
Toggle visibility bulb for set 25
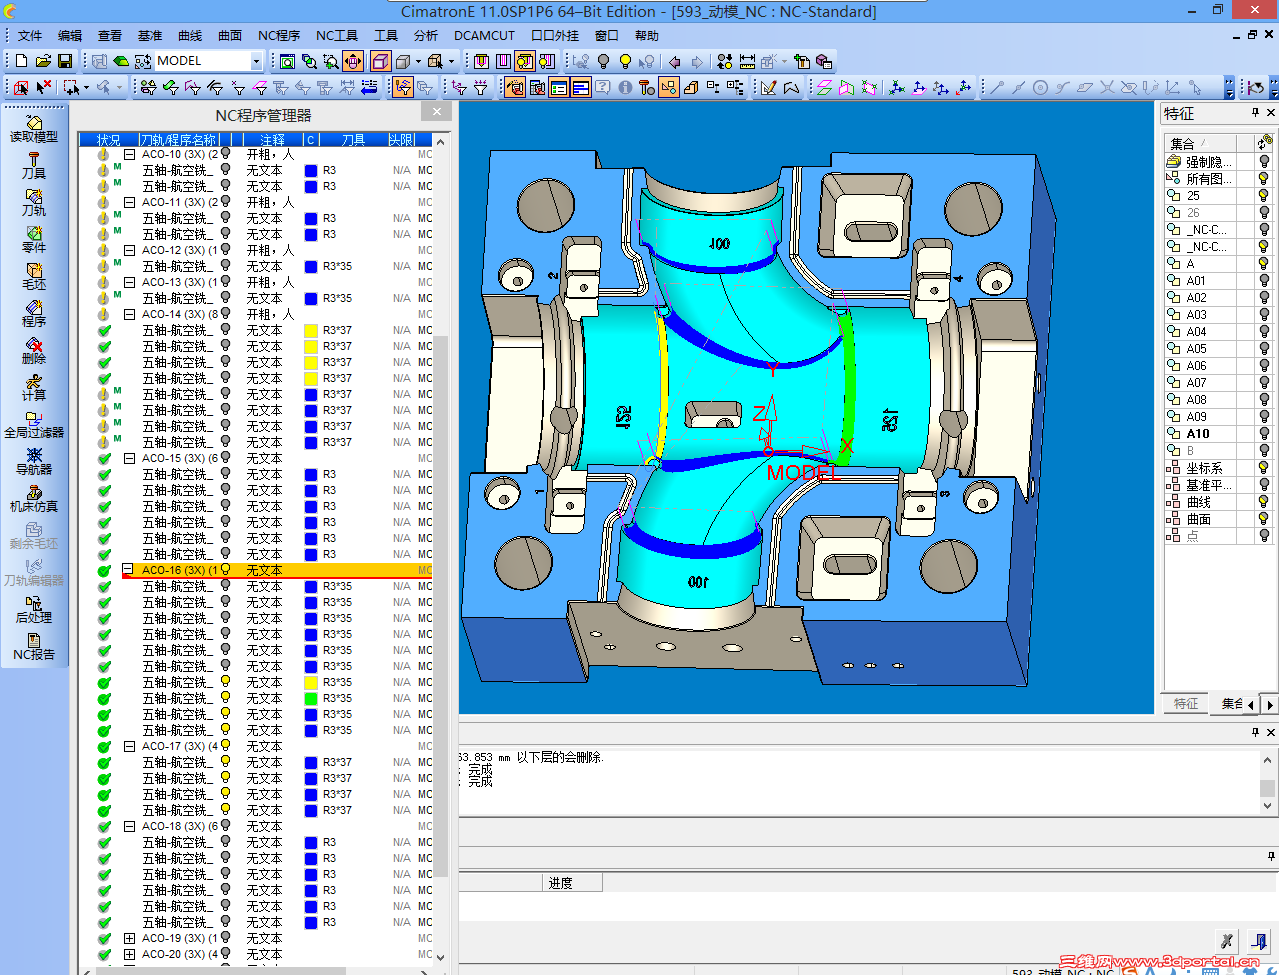coord(1264,196)
